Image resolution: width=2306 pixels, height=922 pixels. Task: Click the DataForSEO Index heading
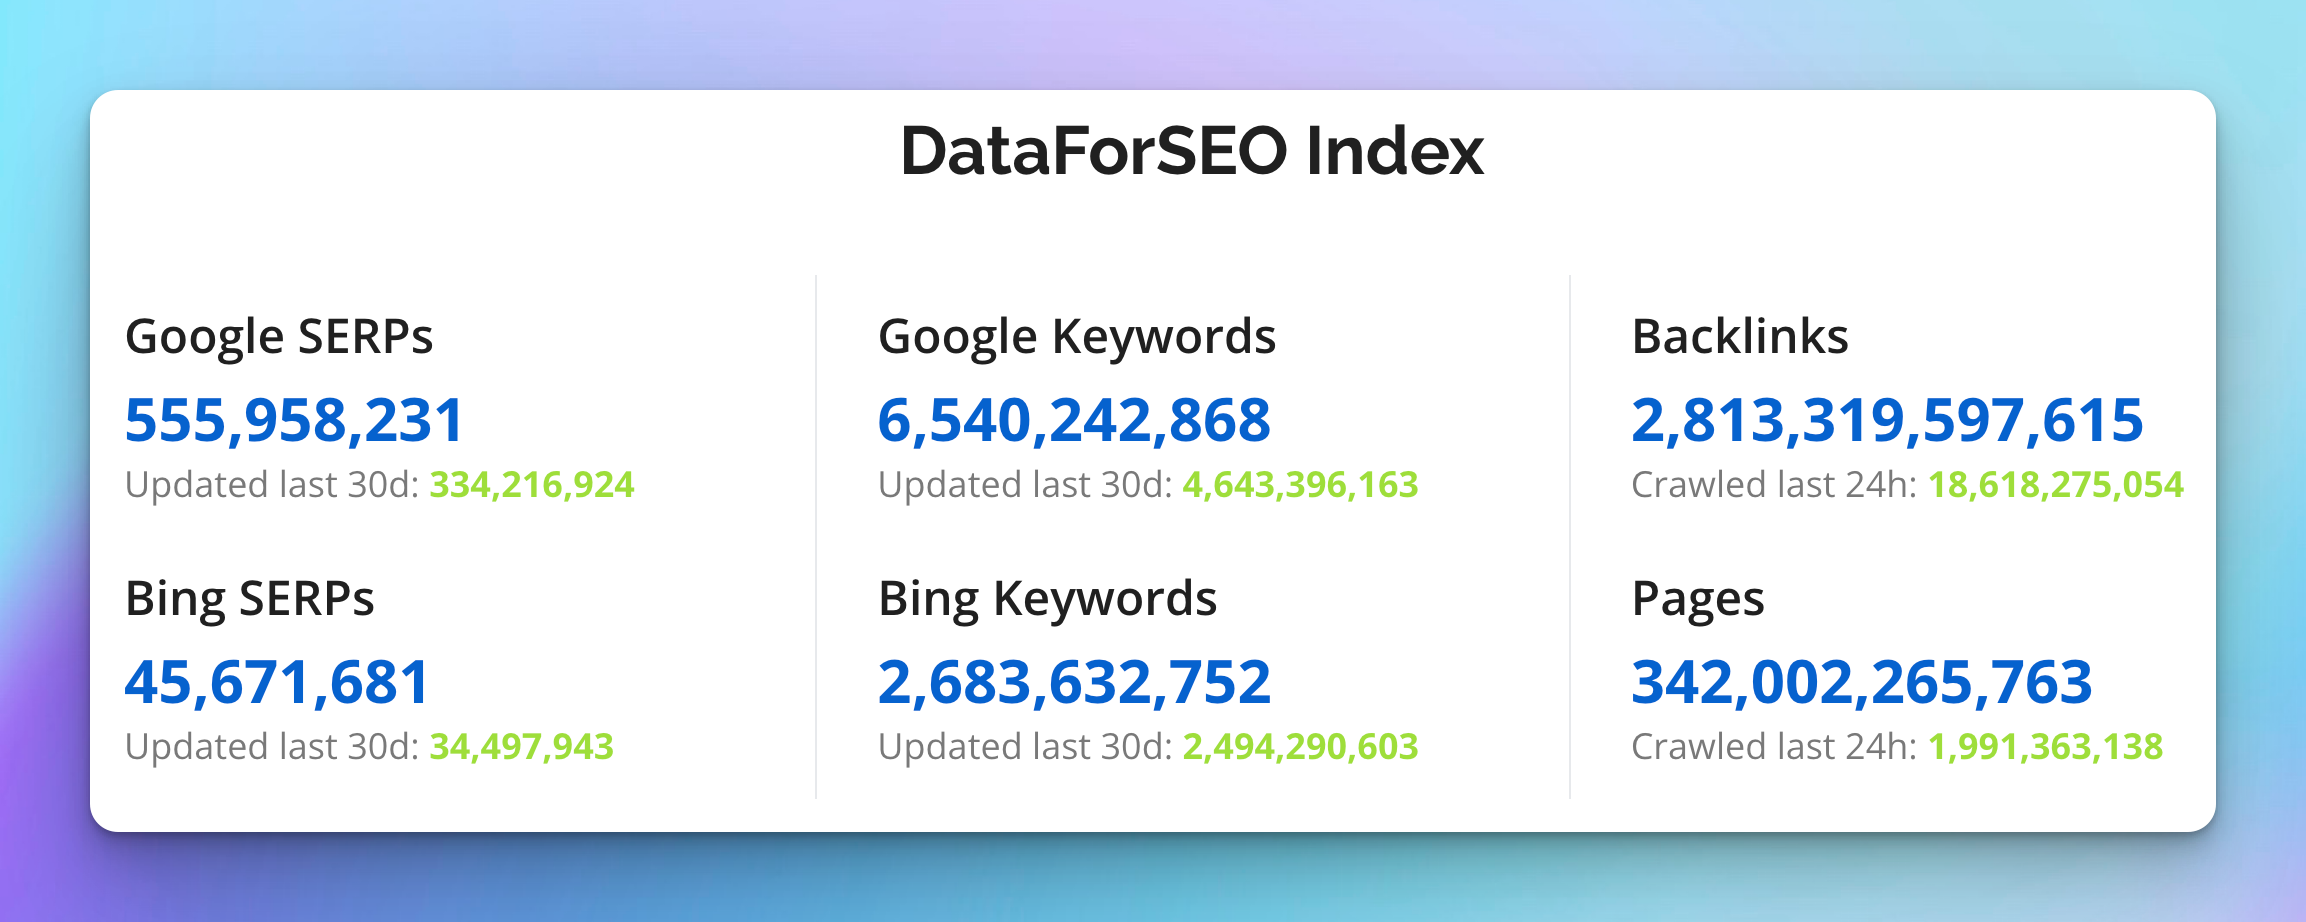[x=1192, y=152]
